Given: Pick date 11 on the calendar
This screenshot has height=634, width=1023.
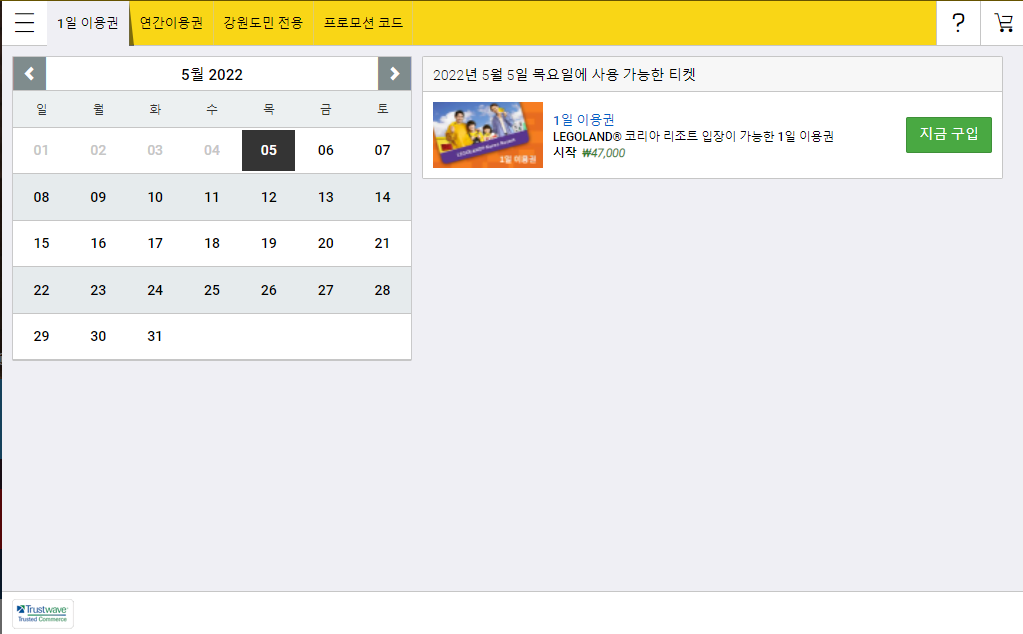Looking at the screenshot, I should tap(211, 197).
